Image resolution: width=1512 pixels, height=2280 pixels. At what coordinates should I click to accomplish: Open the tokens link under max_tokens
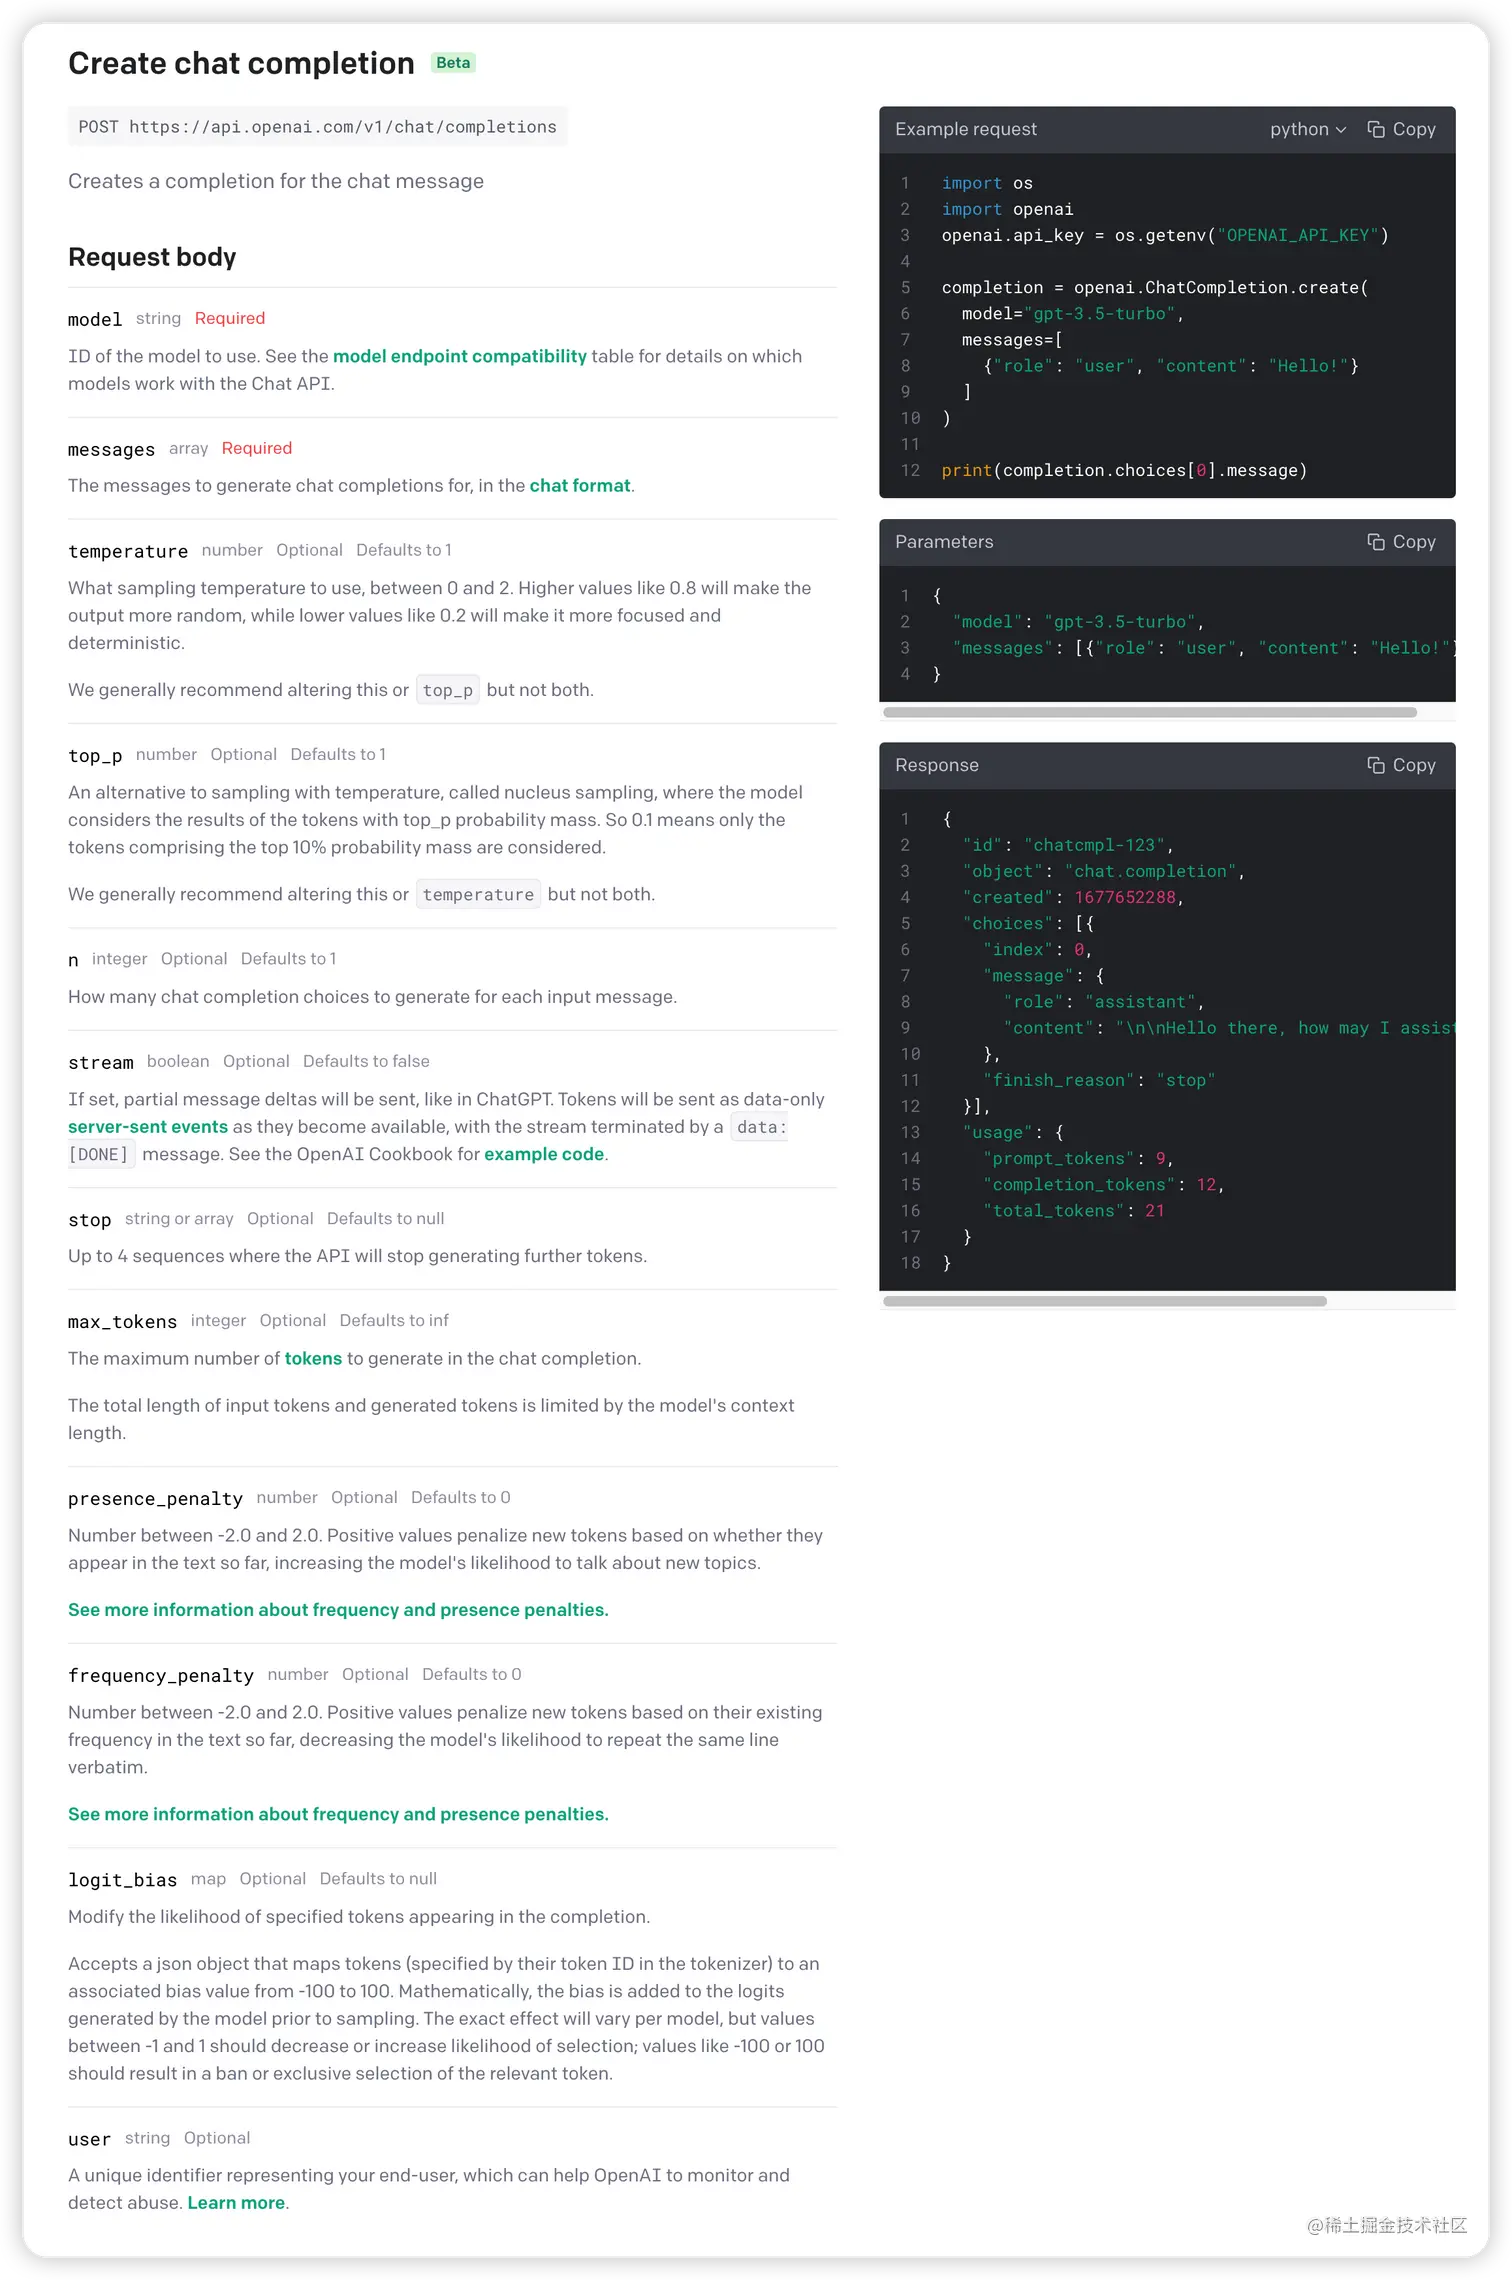tap(313, 1358)
